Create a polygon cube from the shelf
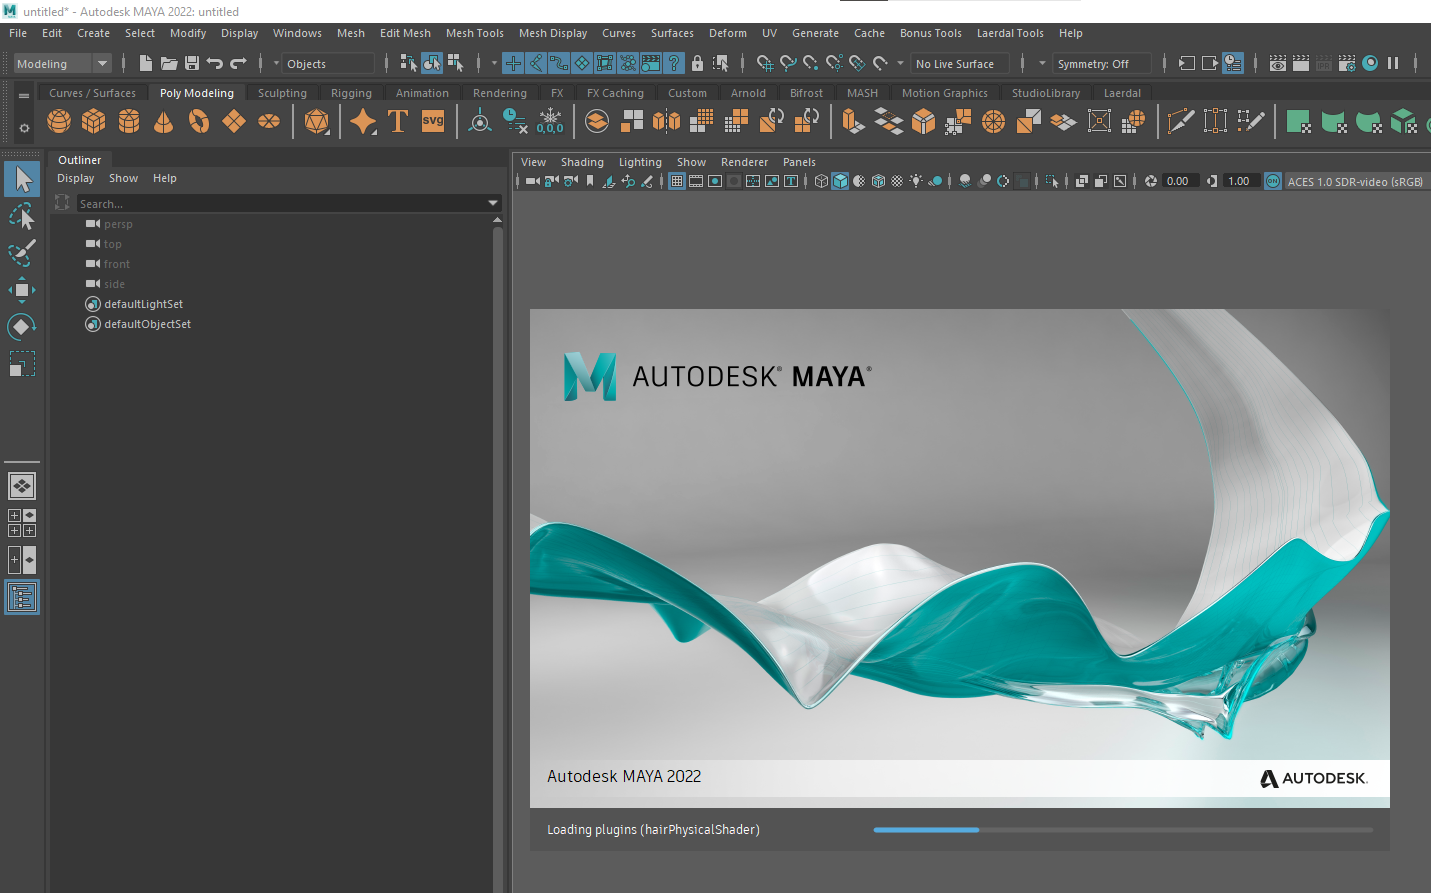The height and width of the screenshot is (893, 1431). pyautogui.click(x=94, y=122)
